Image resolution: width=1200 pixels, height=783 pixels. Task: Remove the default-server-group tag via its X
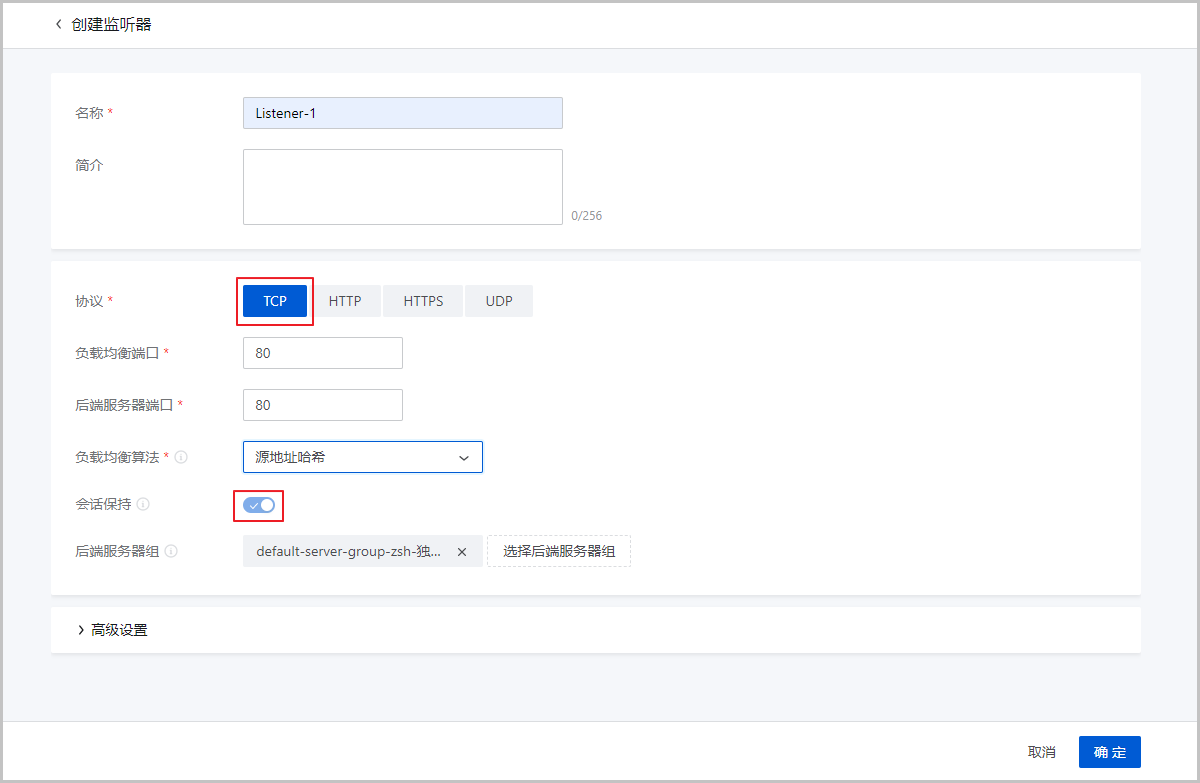[462, 552]
